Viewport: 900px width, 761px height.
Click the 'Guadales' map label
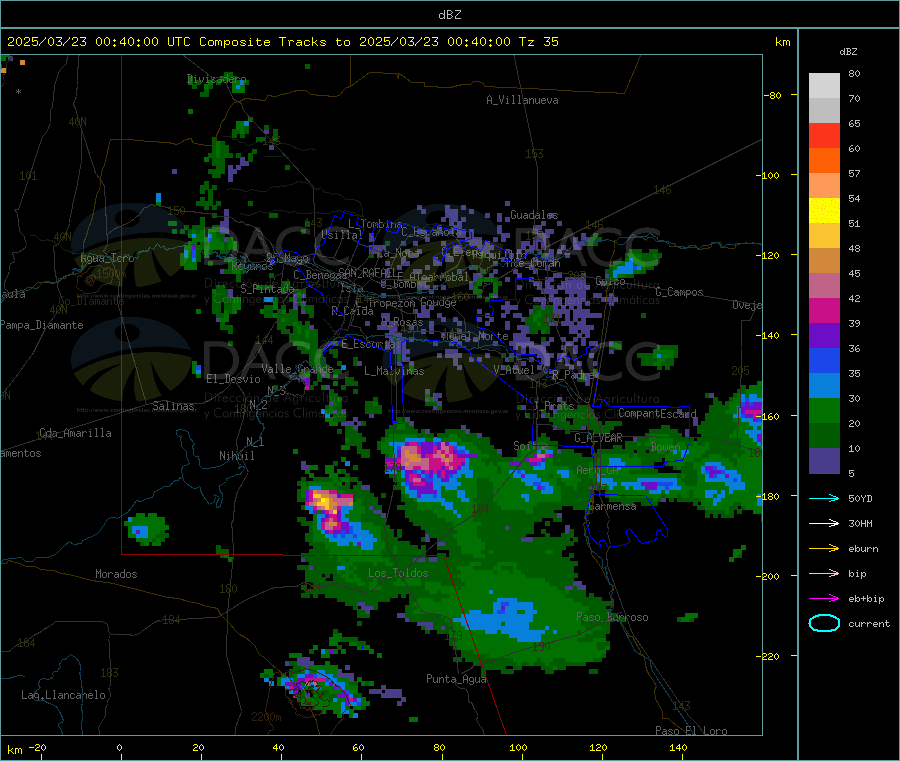(x=534, y=215)
